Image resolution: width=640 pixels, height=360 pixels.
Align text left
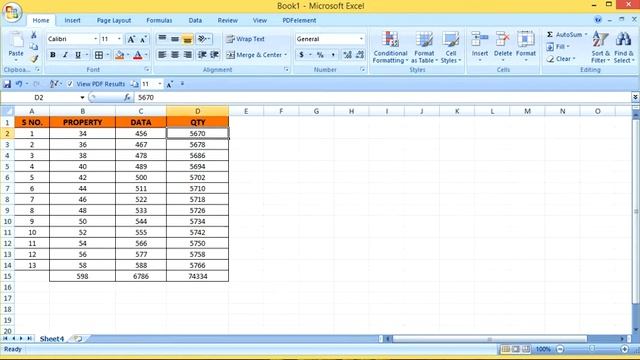[x=162, y=55]
